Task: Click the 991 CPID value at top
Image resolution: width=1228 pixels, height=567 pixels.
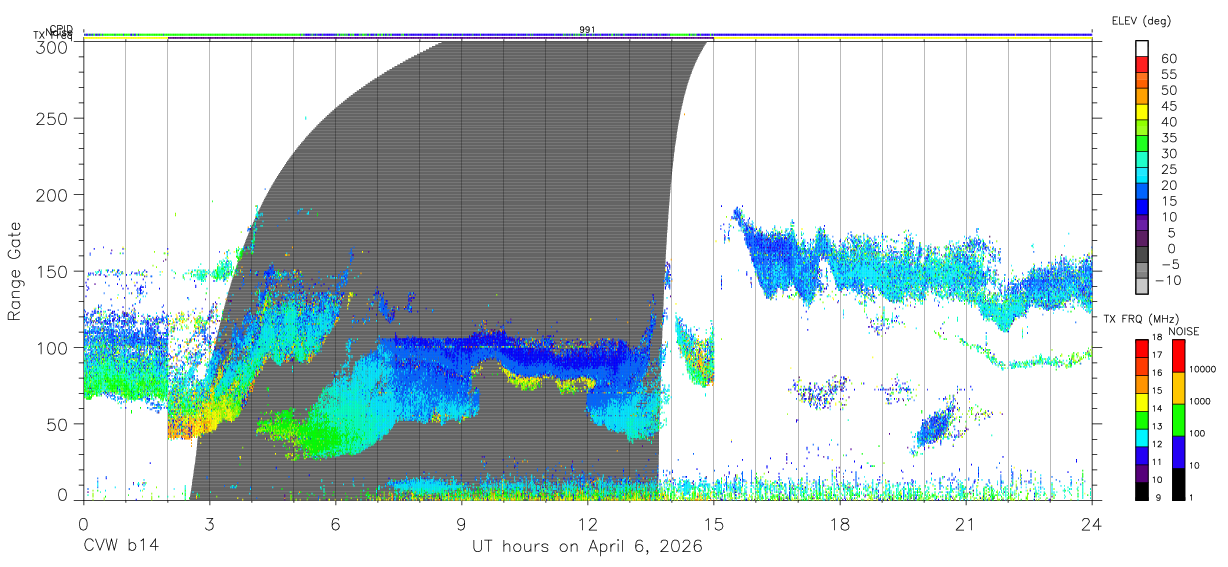Action: pos(587,30)
